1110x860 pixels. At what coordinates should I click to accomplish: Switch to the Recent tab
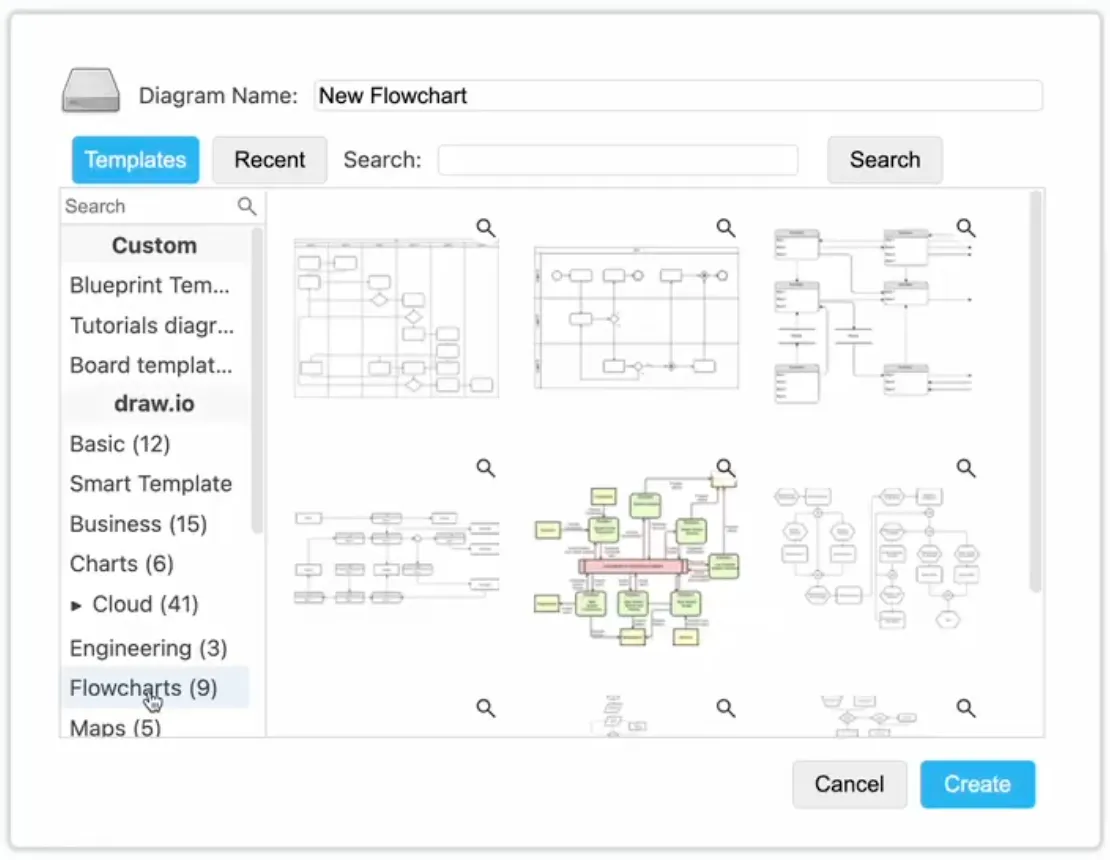(269, 160)
